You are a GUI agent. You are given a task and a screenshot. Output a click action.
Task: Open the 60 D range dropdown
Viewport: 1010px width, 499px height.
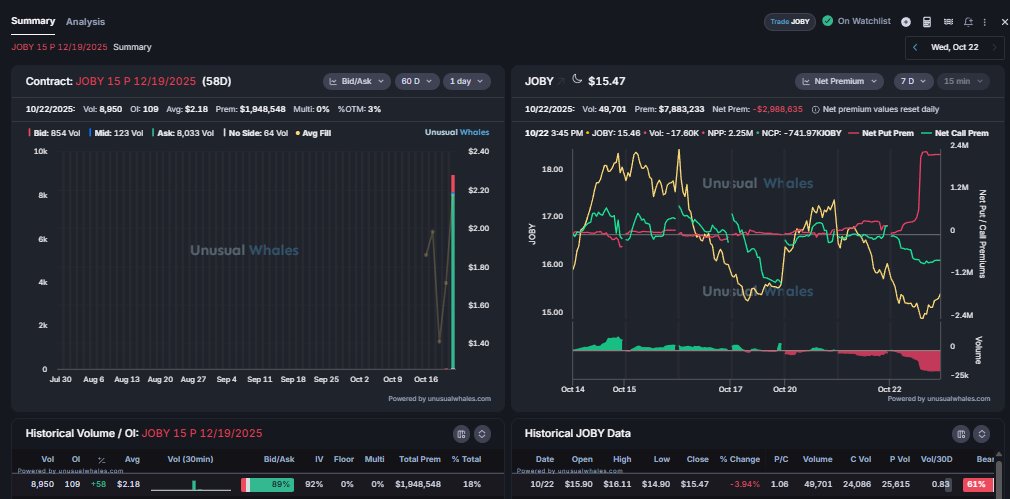click(417, 81)
